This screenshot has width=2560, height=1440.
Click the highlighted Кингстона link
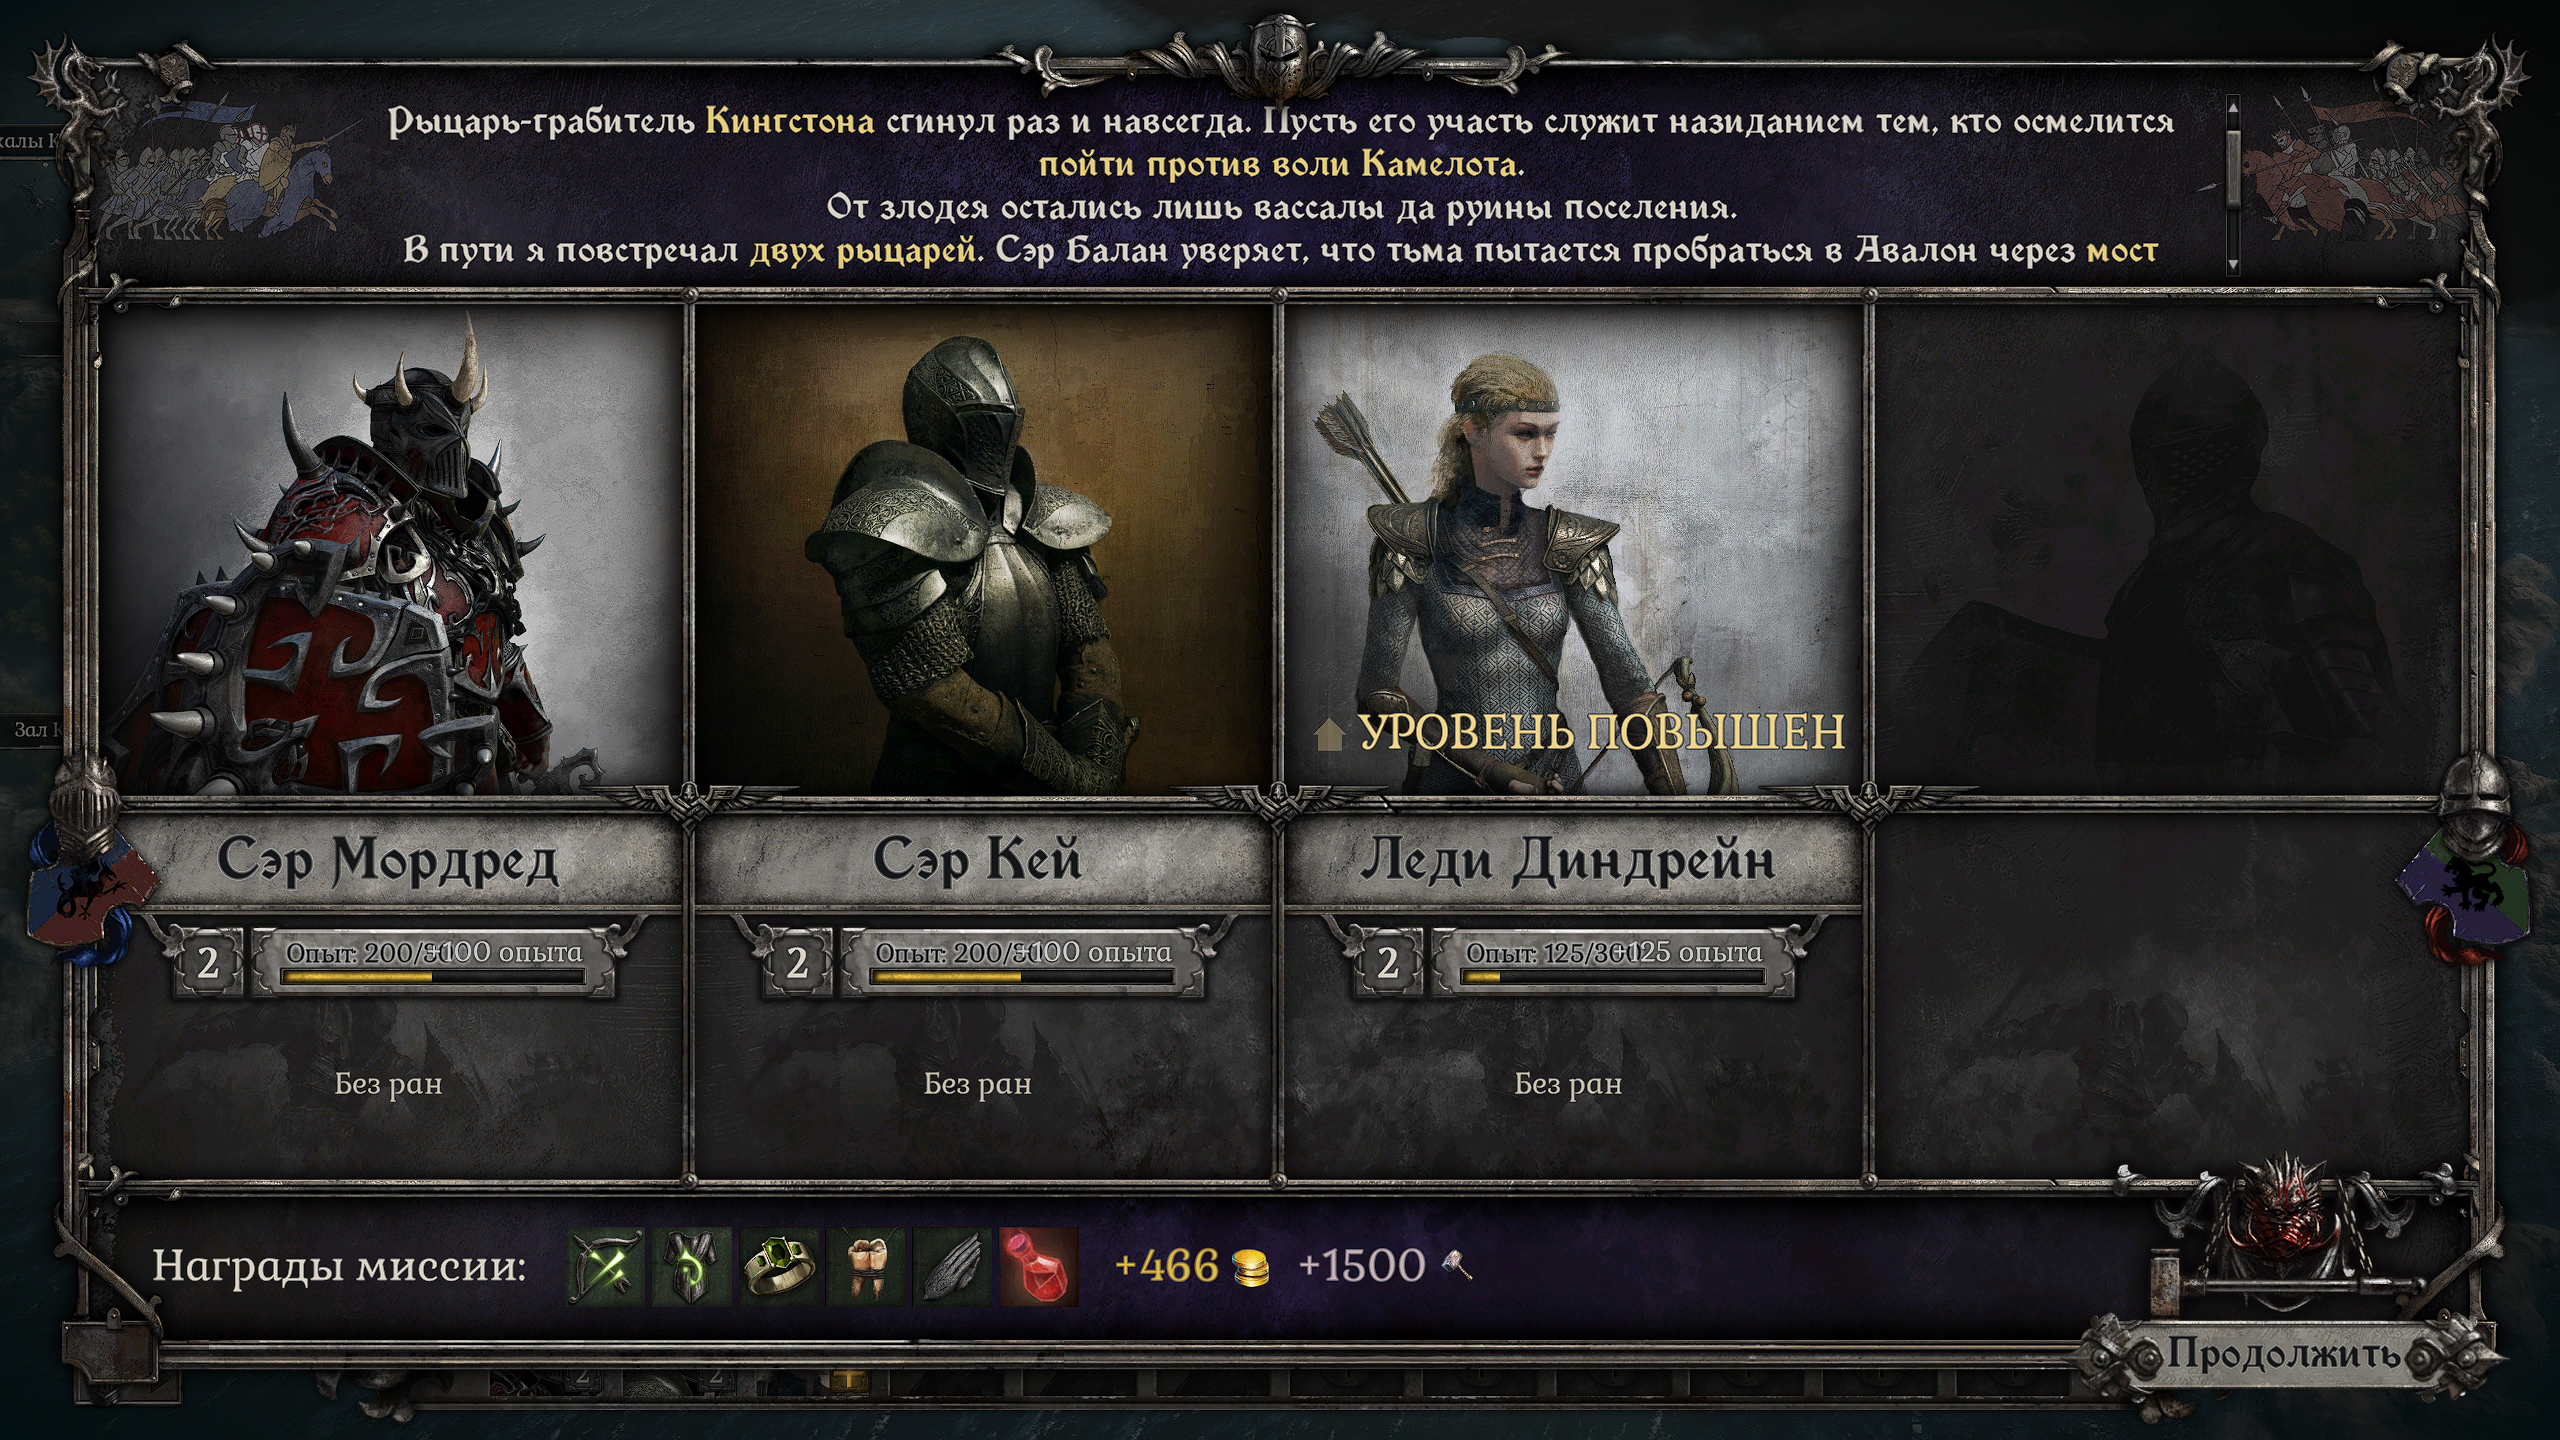coord(790,122)
